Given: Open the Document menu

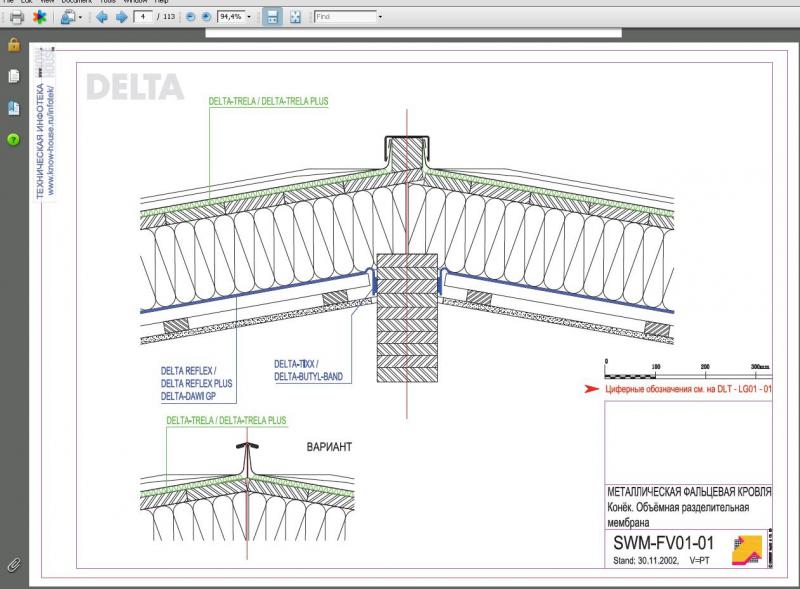Looking at the screenshot, I should [x=77, y=2].
